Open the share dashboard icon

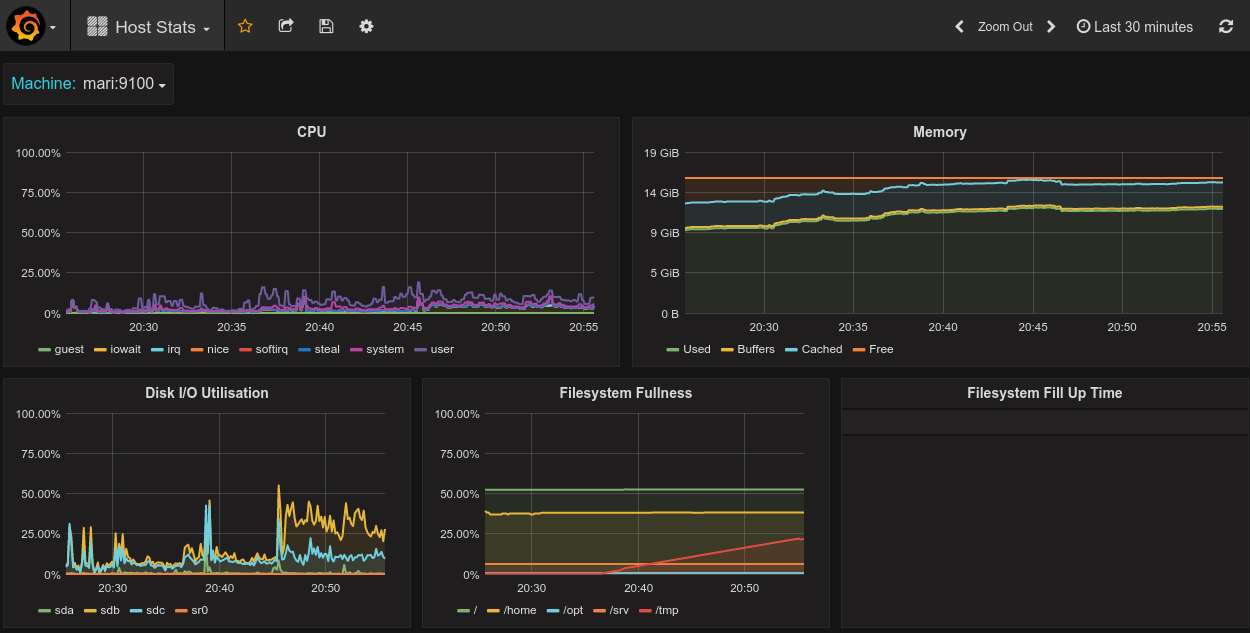(285, 26)
